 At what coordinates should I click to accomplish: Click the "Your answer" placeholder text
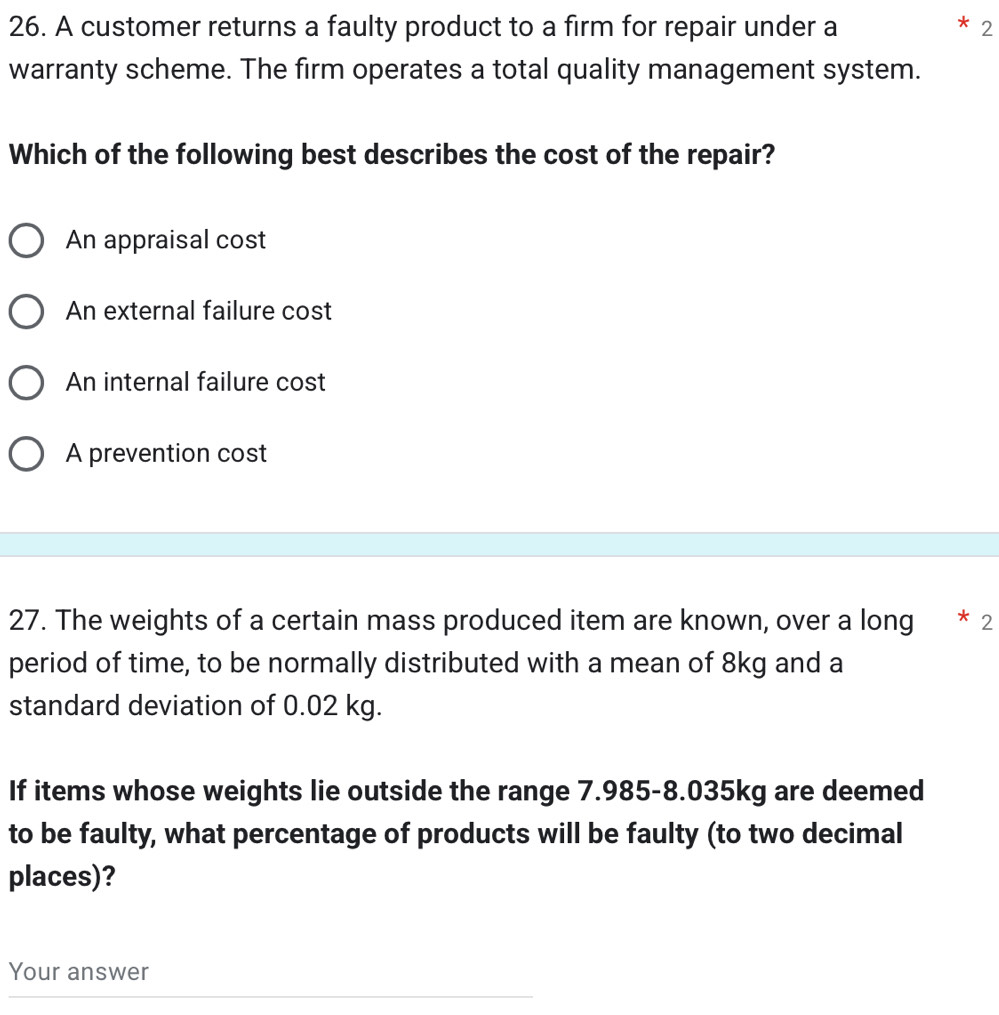tap(78, 971)
